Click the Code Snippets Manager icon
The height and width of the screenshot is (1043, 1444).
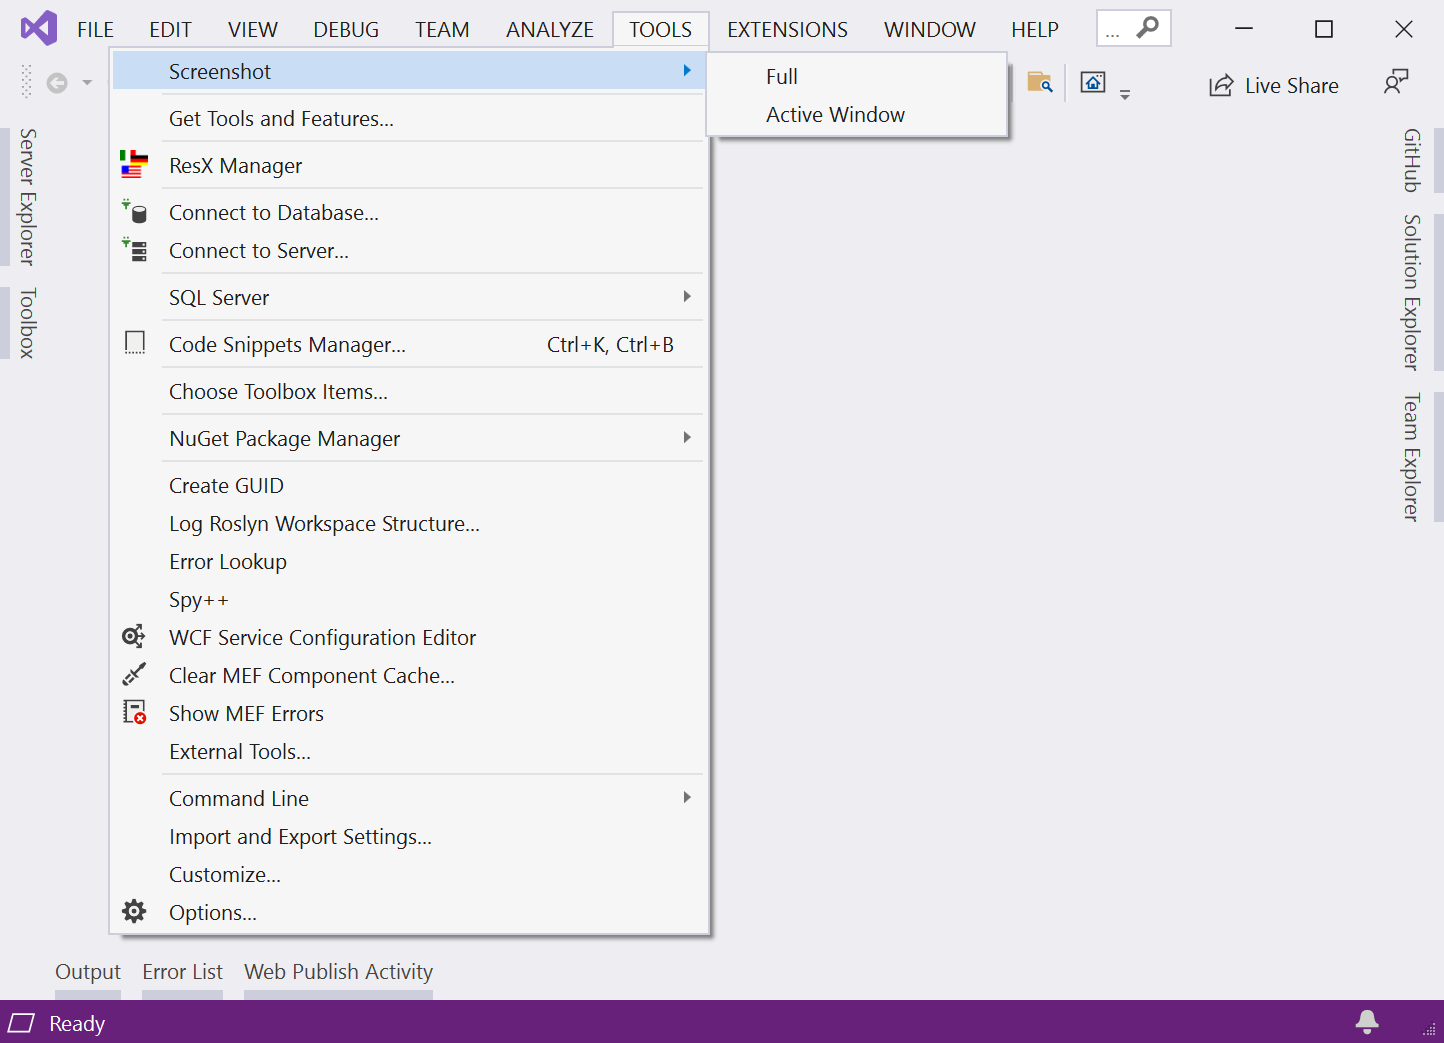[135, 343]
